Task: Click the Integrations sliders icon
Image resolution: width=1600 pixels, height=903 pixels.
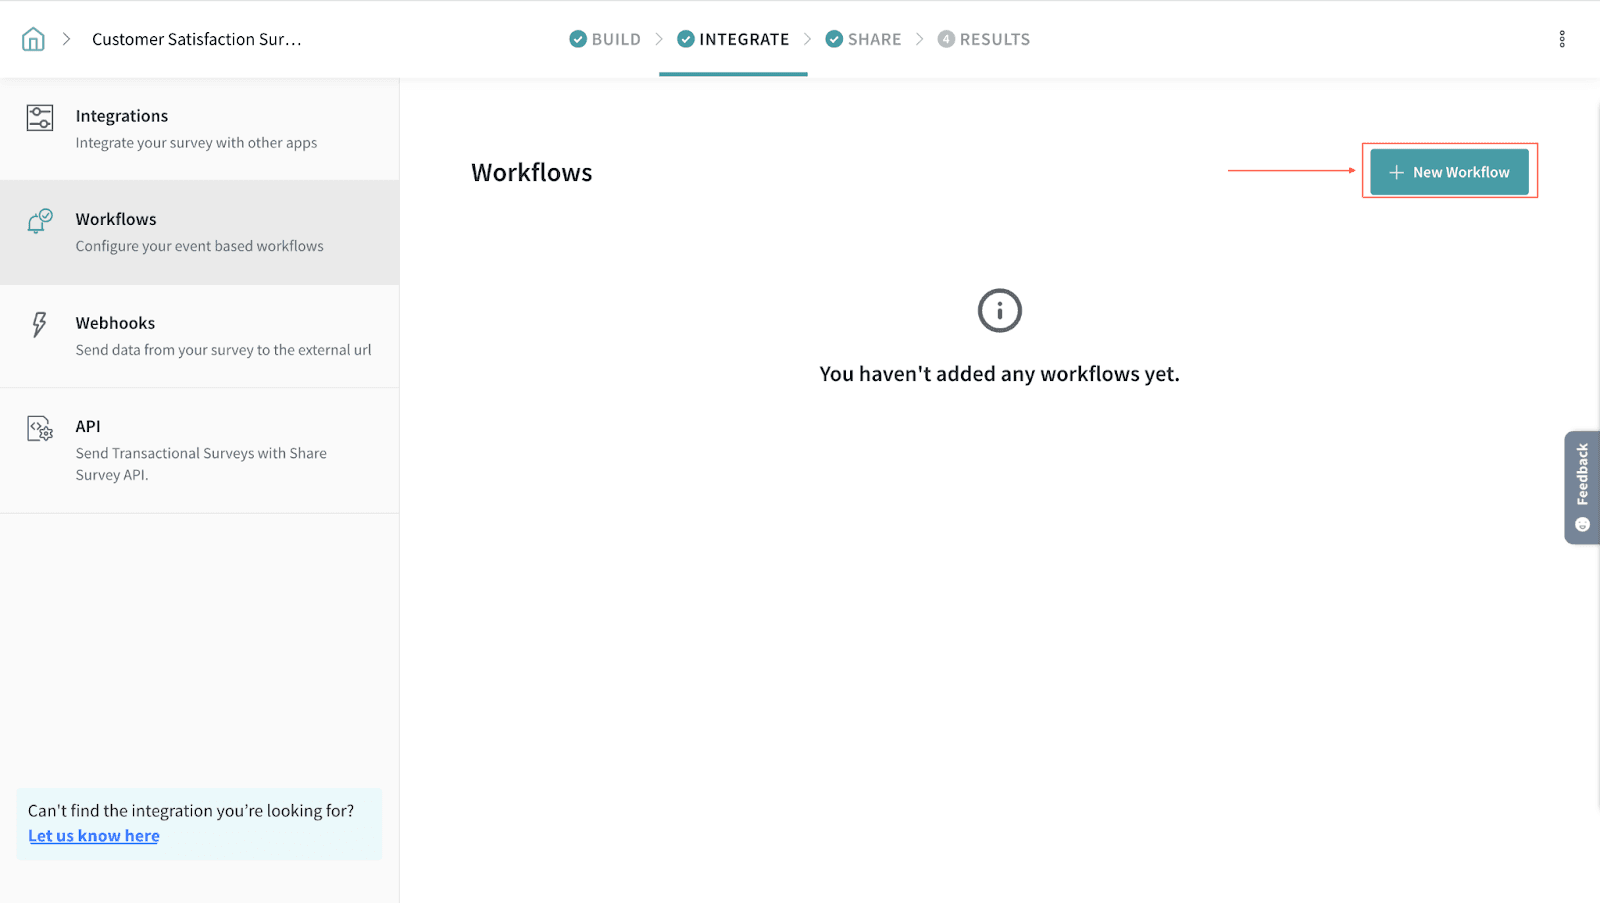Action: [40, 118]
